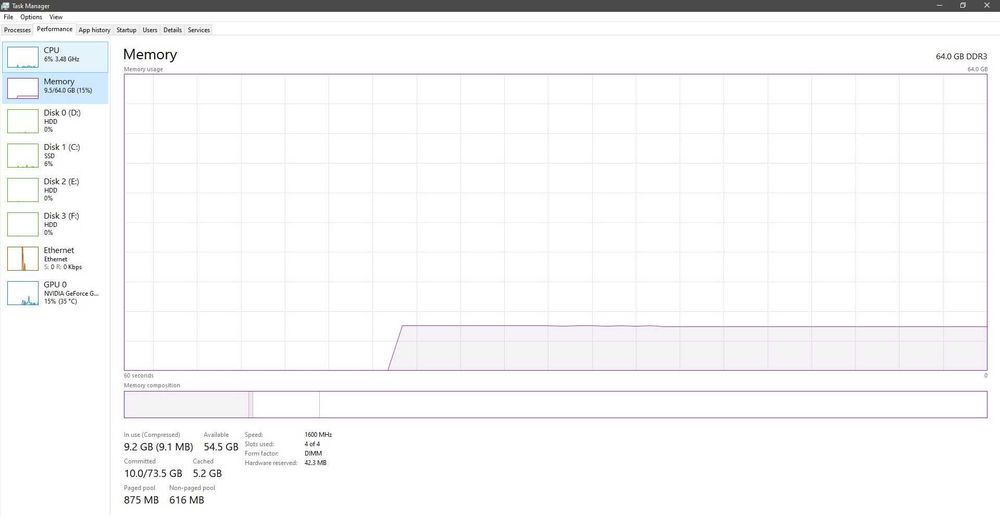Click the Available value 54.5 GB
The width and height of the screenshot is (1000, 519).
coord(221,447)
